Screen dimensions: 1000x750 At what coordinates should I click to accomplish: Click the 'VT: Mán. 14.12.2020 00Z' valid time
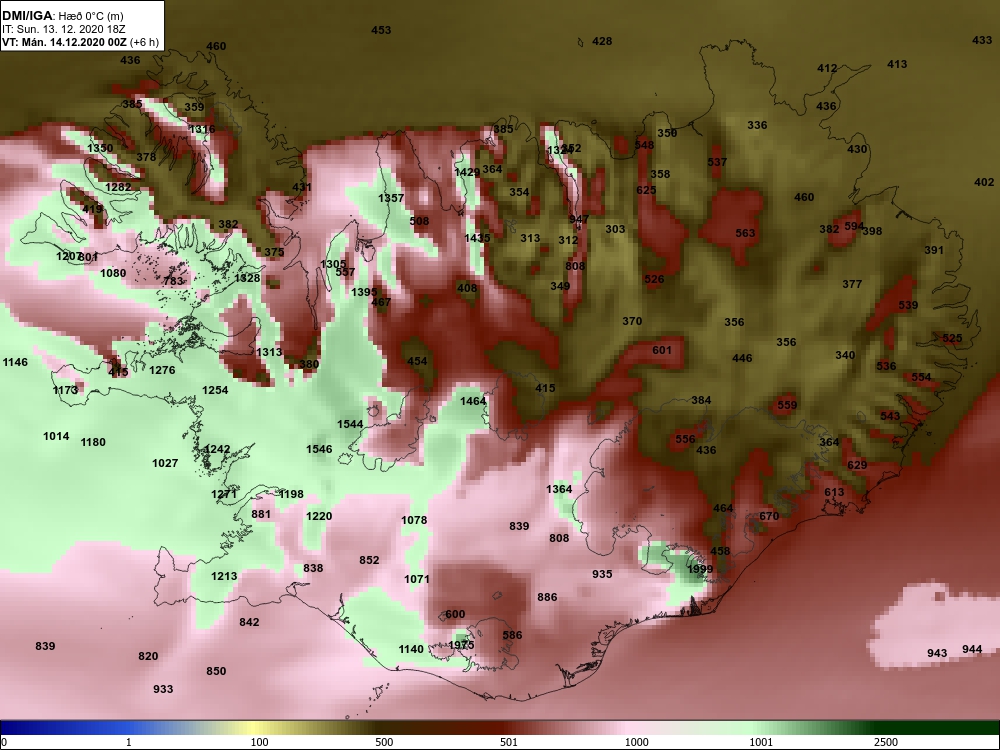[x=64, y=43]
